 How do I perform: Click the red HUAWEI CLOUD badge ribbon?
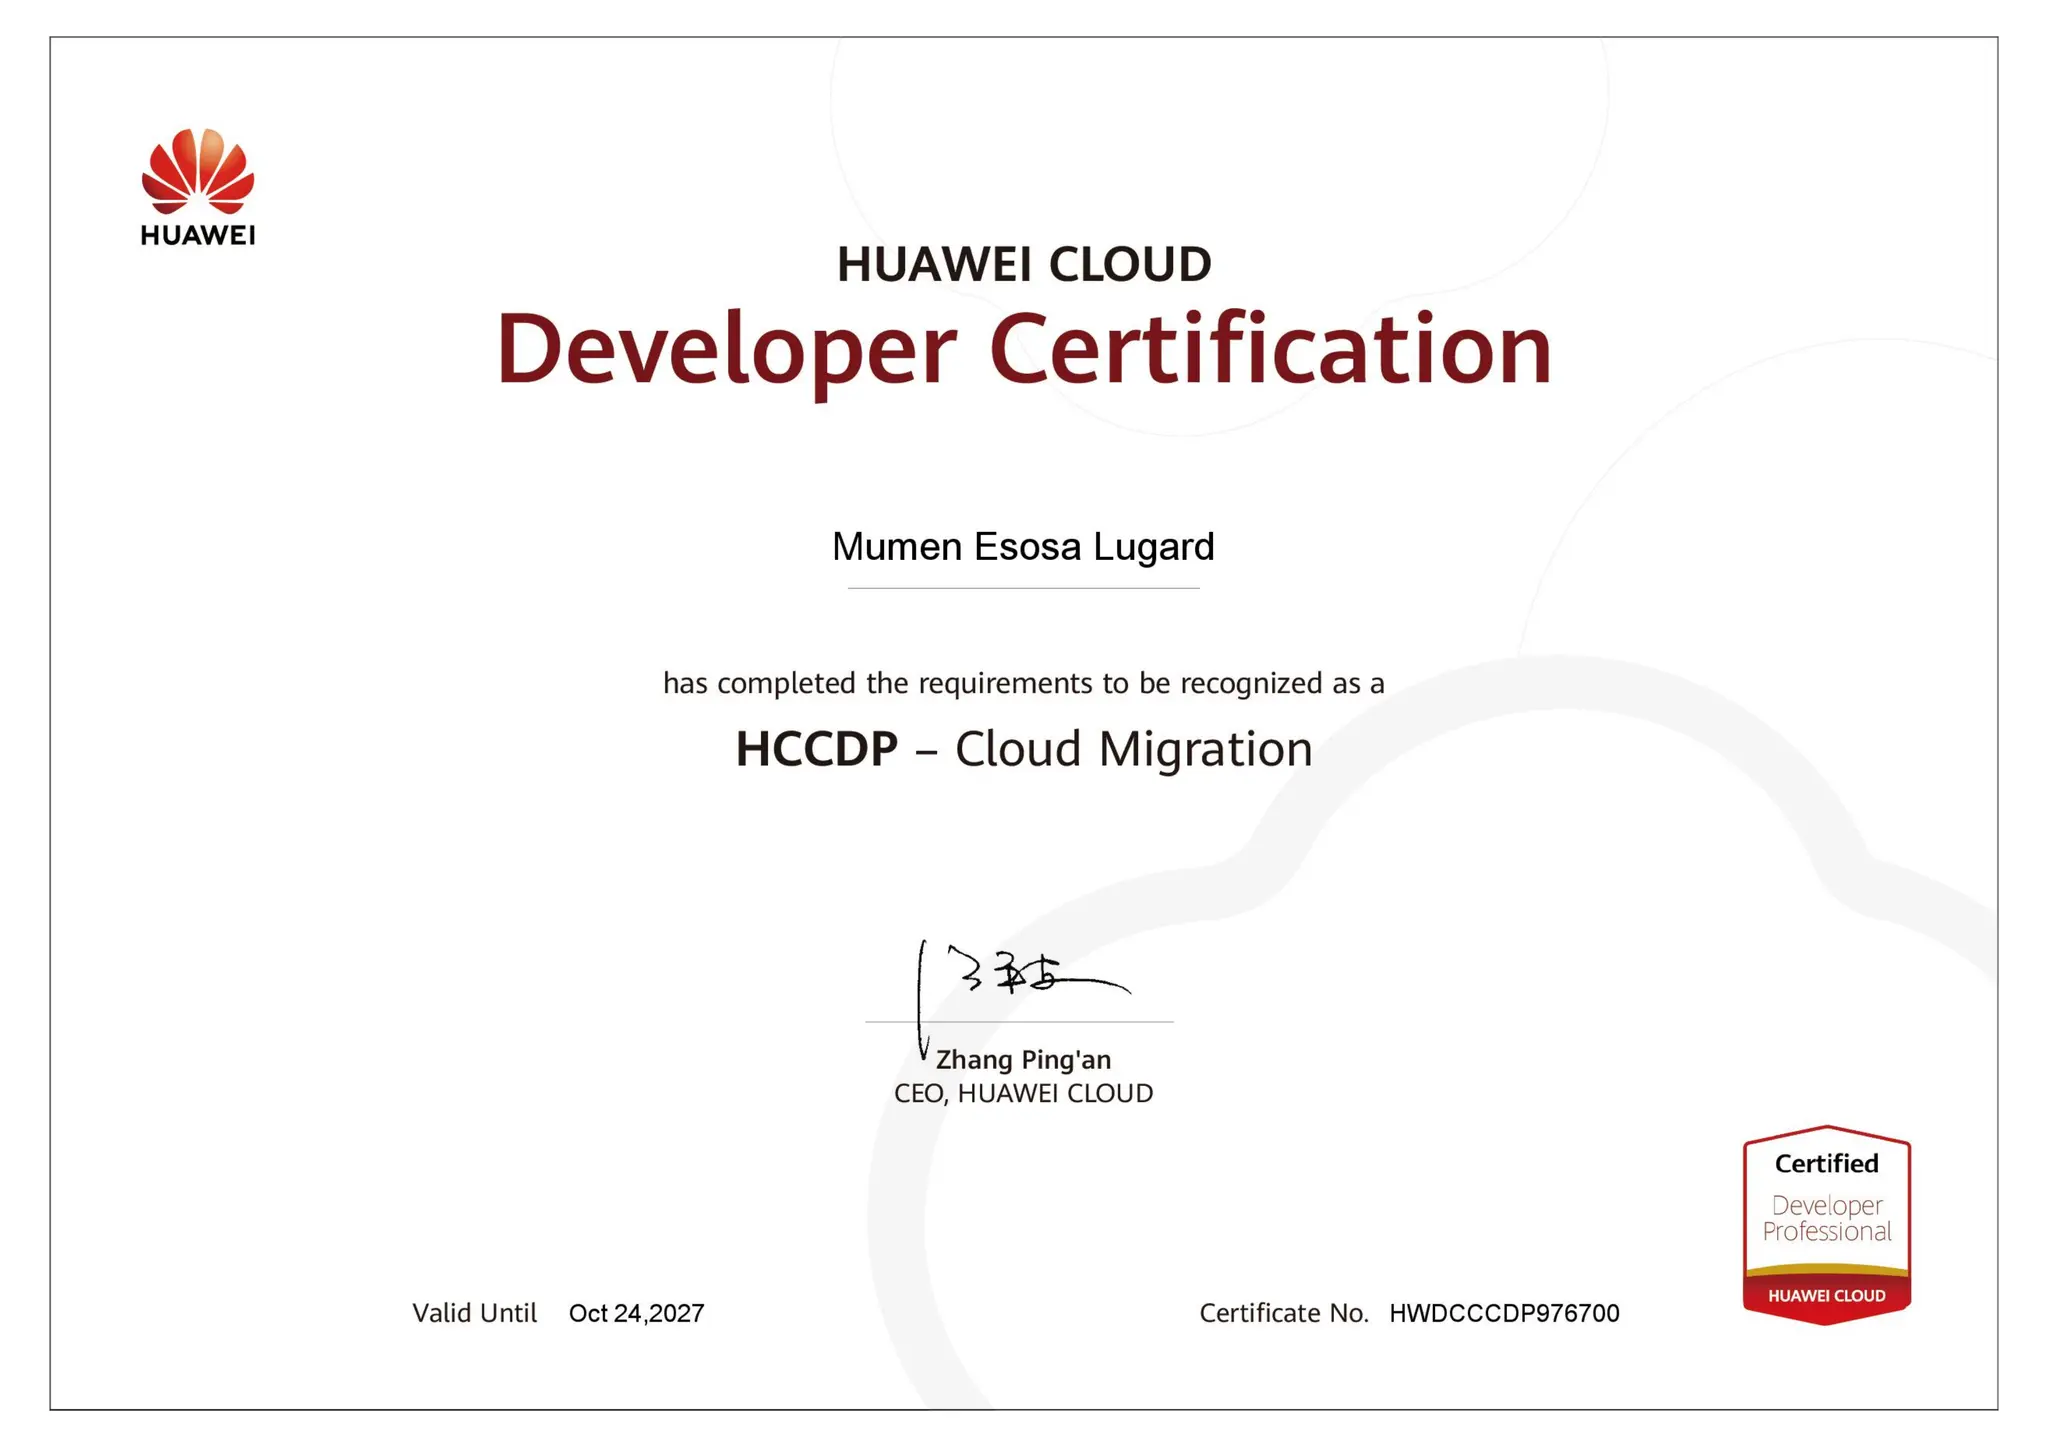pyautogui.click(x=1826, y=1296)
